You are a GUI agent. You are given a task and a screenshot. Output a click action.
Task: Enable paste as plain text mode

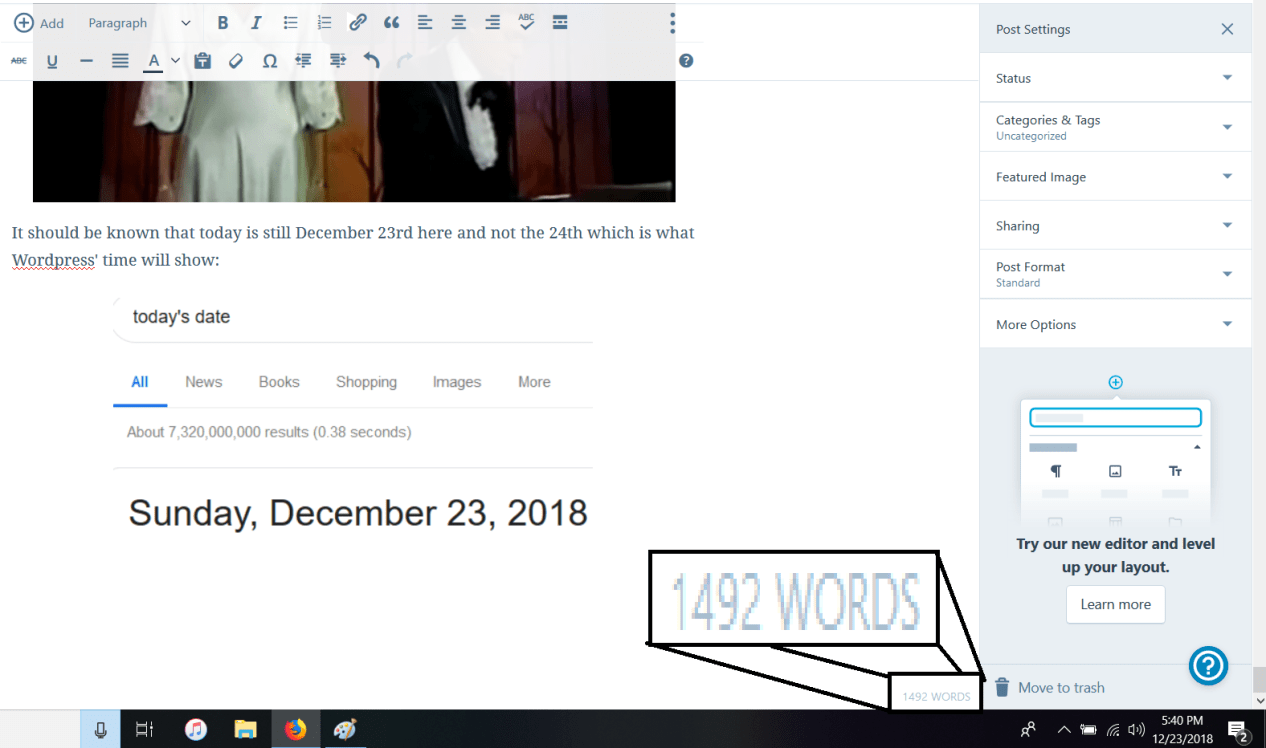pyautogui.click(x=202, y=61)
